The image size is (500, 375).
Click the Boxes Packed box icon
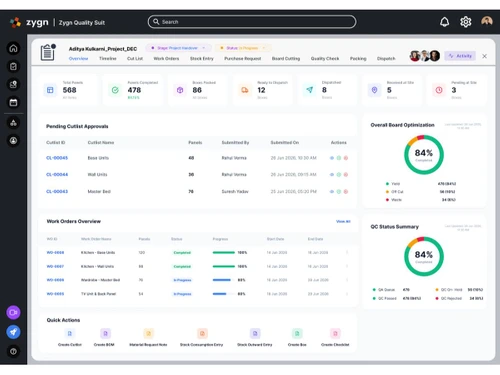(x=180, y=90)
